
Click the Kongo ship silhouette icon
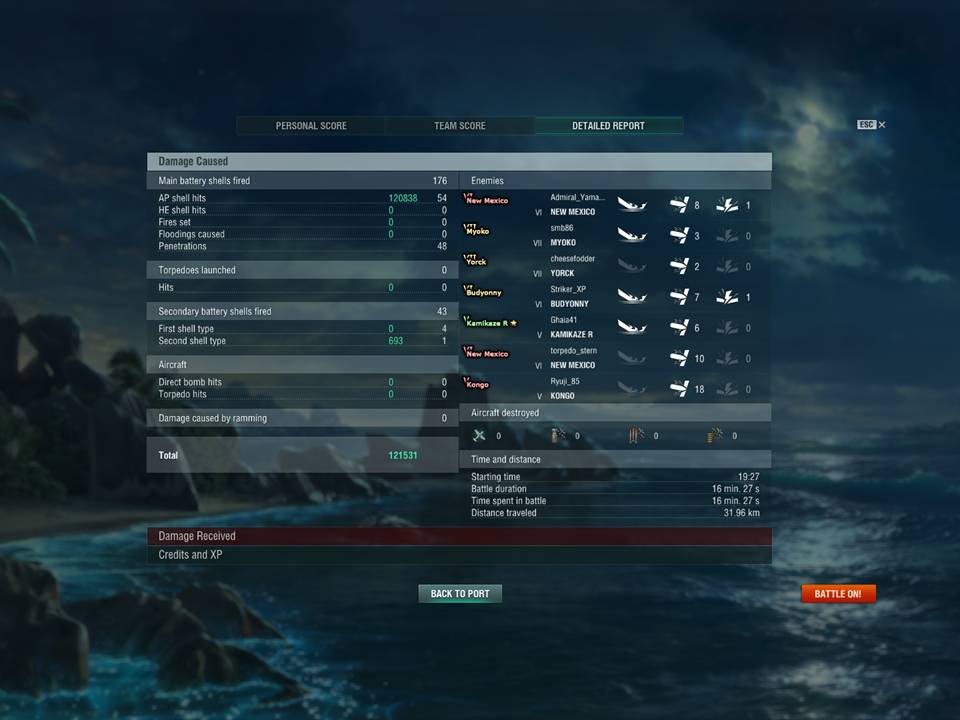pos(476,383)
